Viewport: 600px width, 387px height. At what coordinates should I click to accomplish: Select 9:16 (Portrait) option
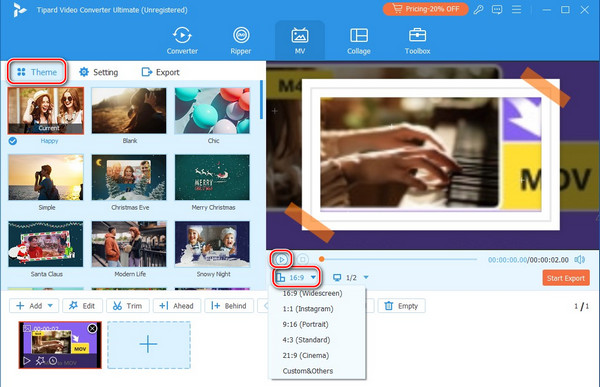(x=305, y=325)
